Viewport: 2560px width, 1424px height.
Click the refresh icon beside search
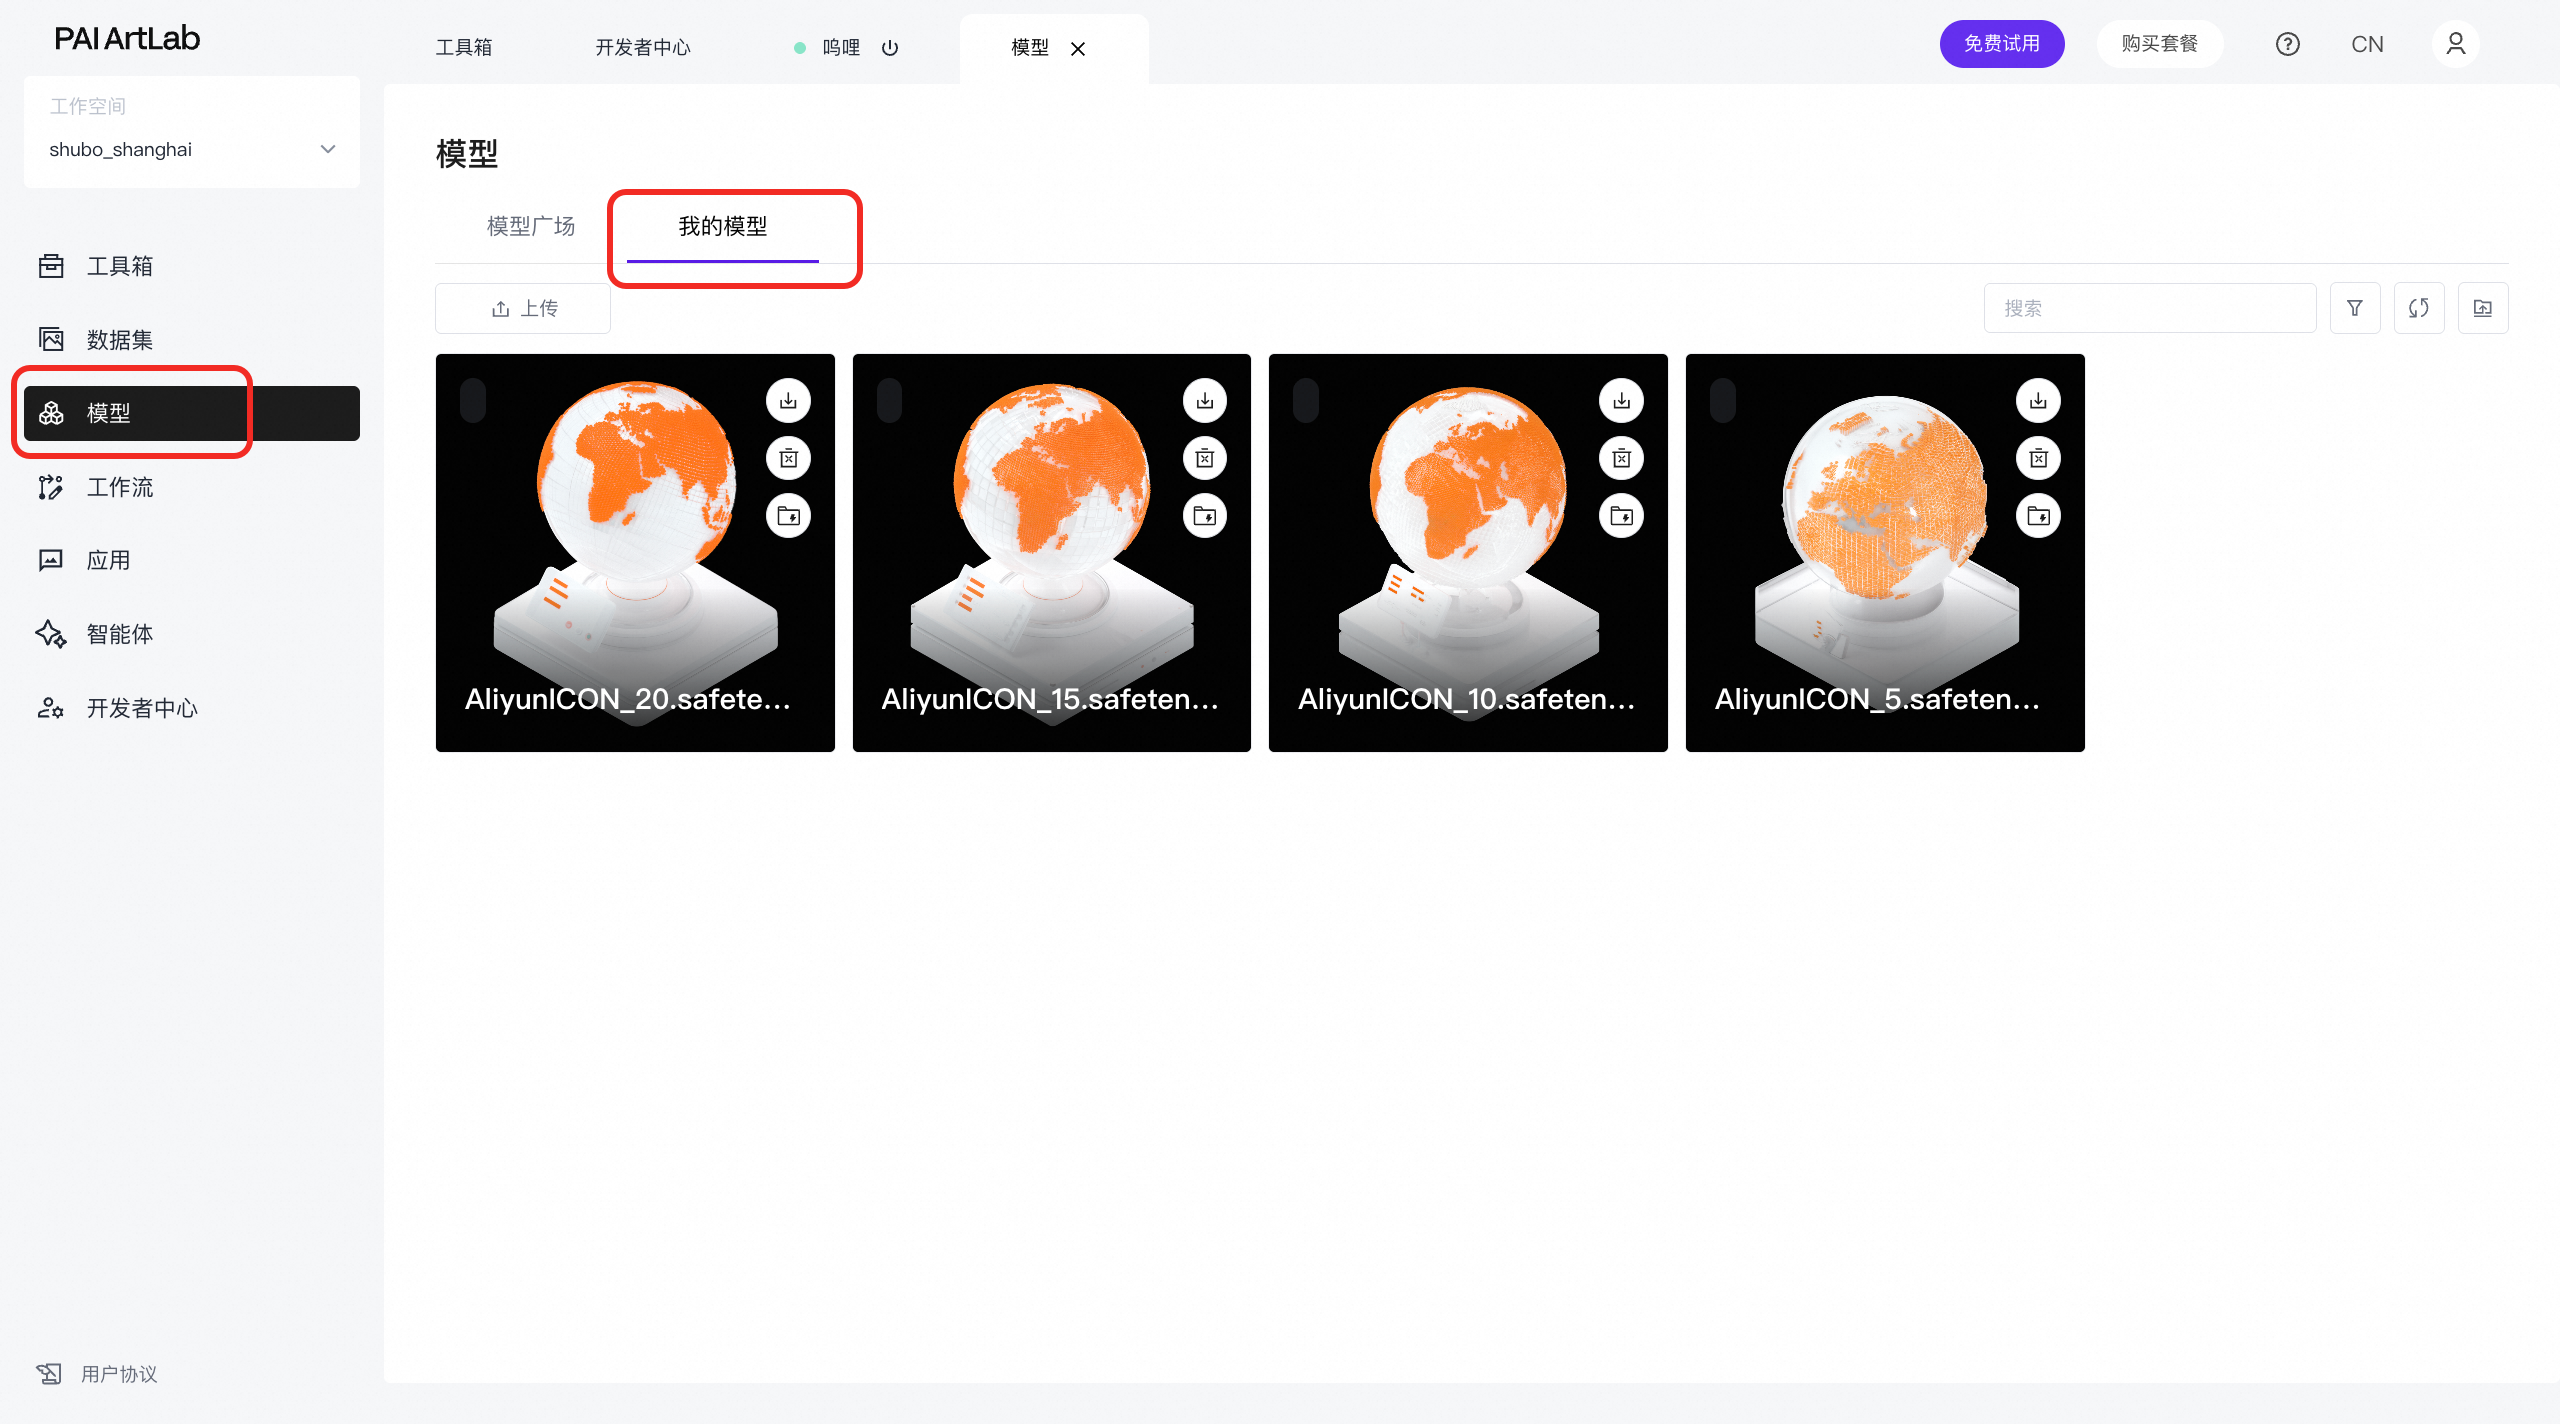tap(2419, 308)
